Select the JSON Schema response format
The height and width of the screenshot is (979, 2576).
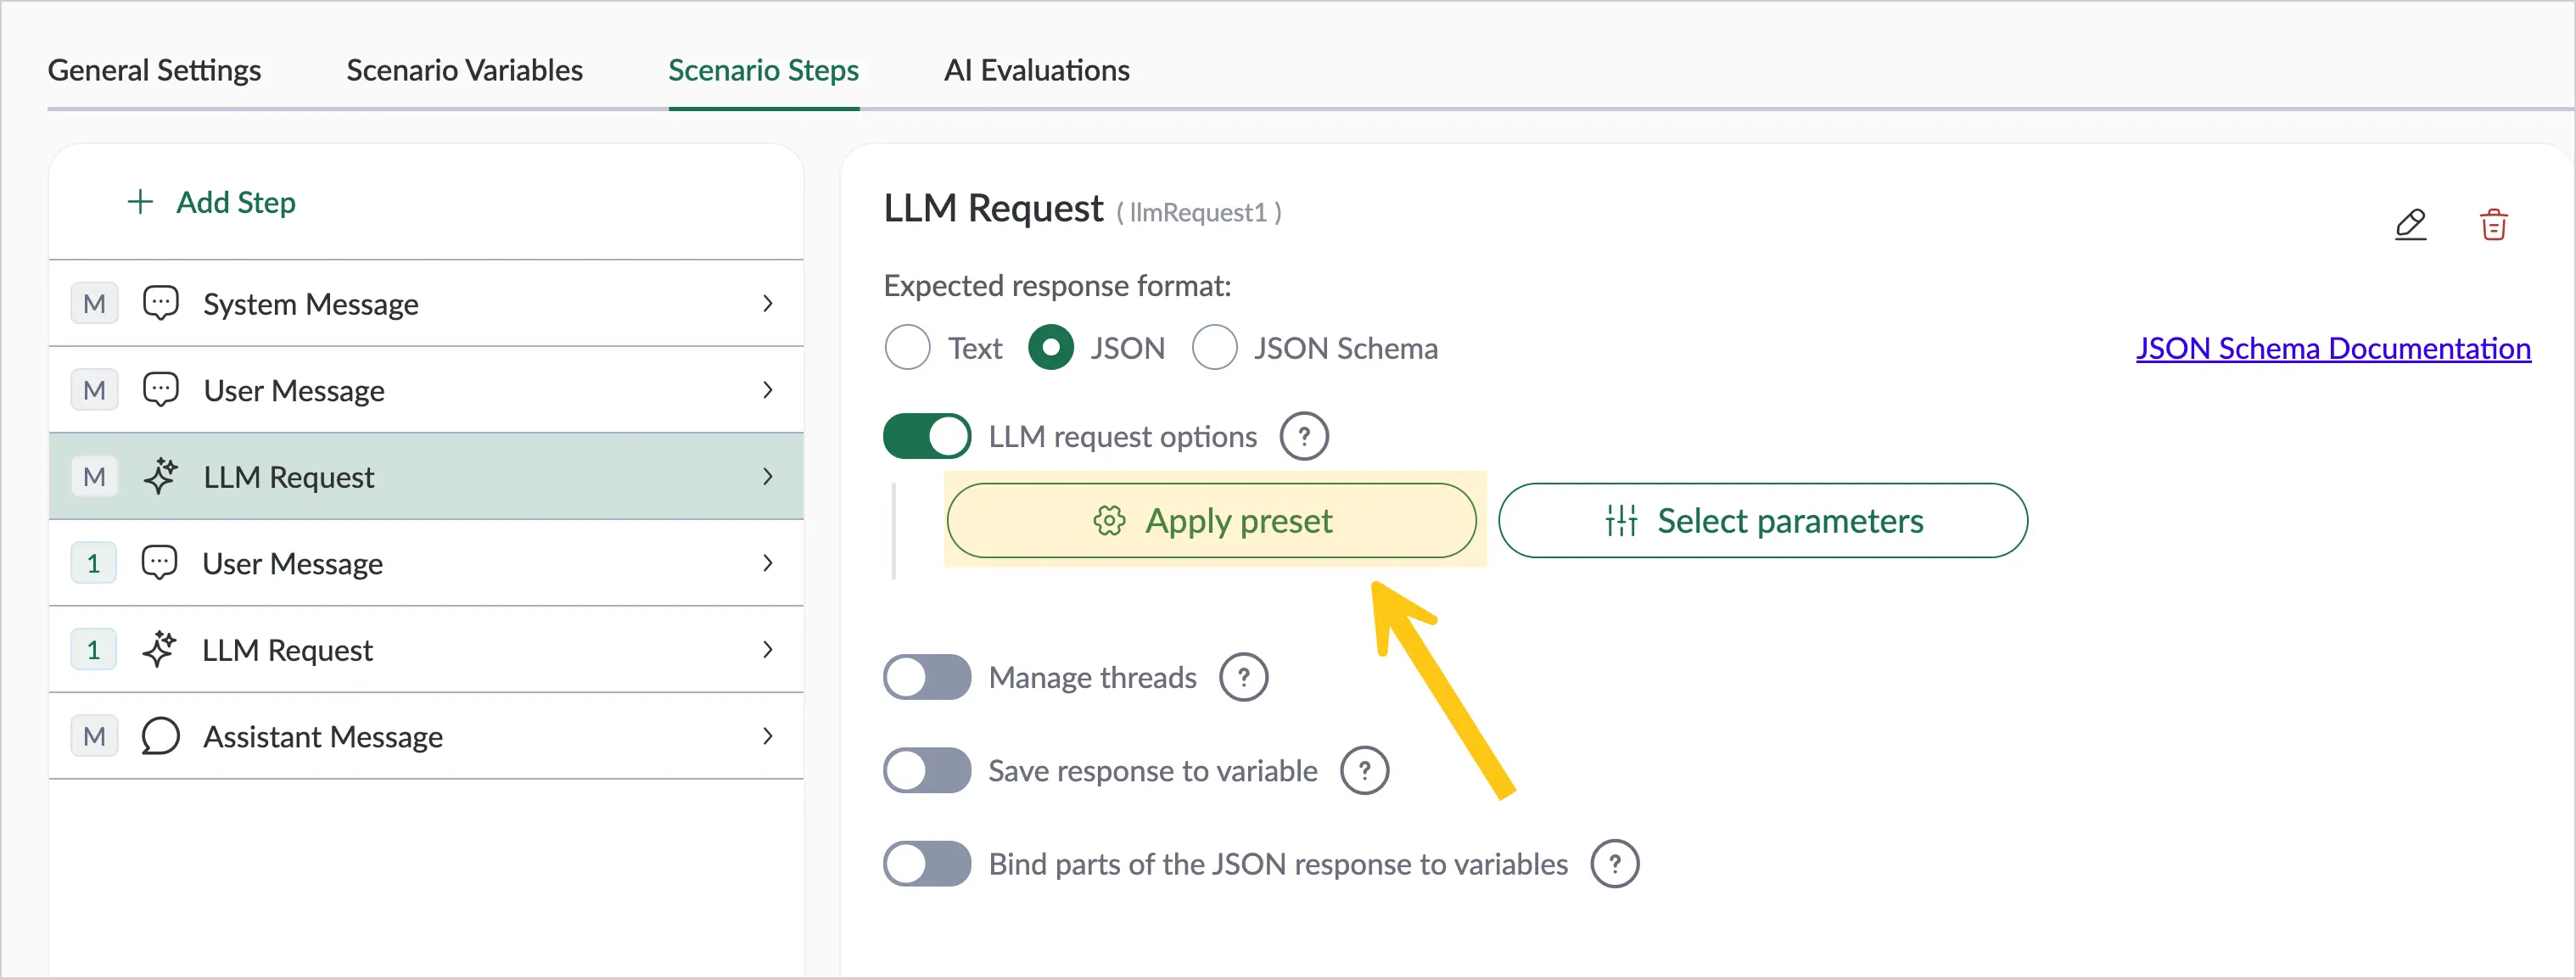pos(1214,348)
